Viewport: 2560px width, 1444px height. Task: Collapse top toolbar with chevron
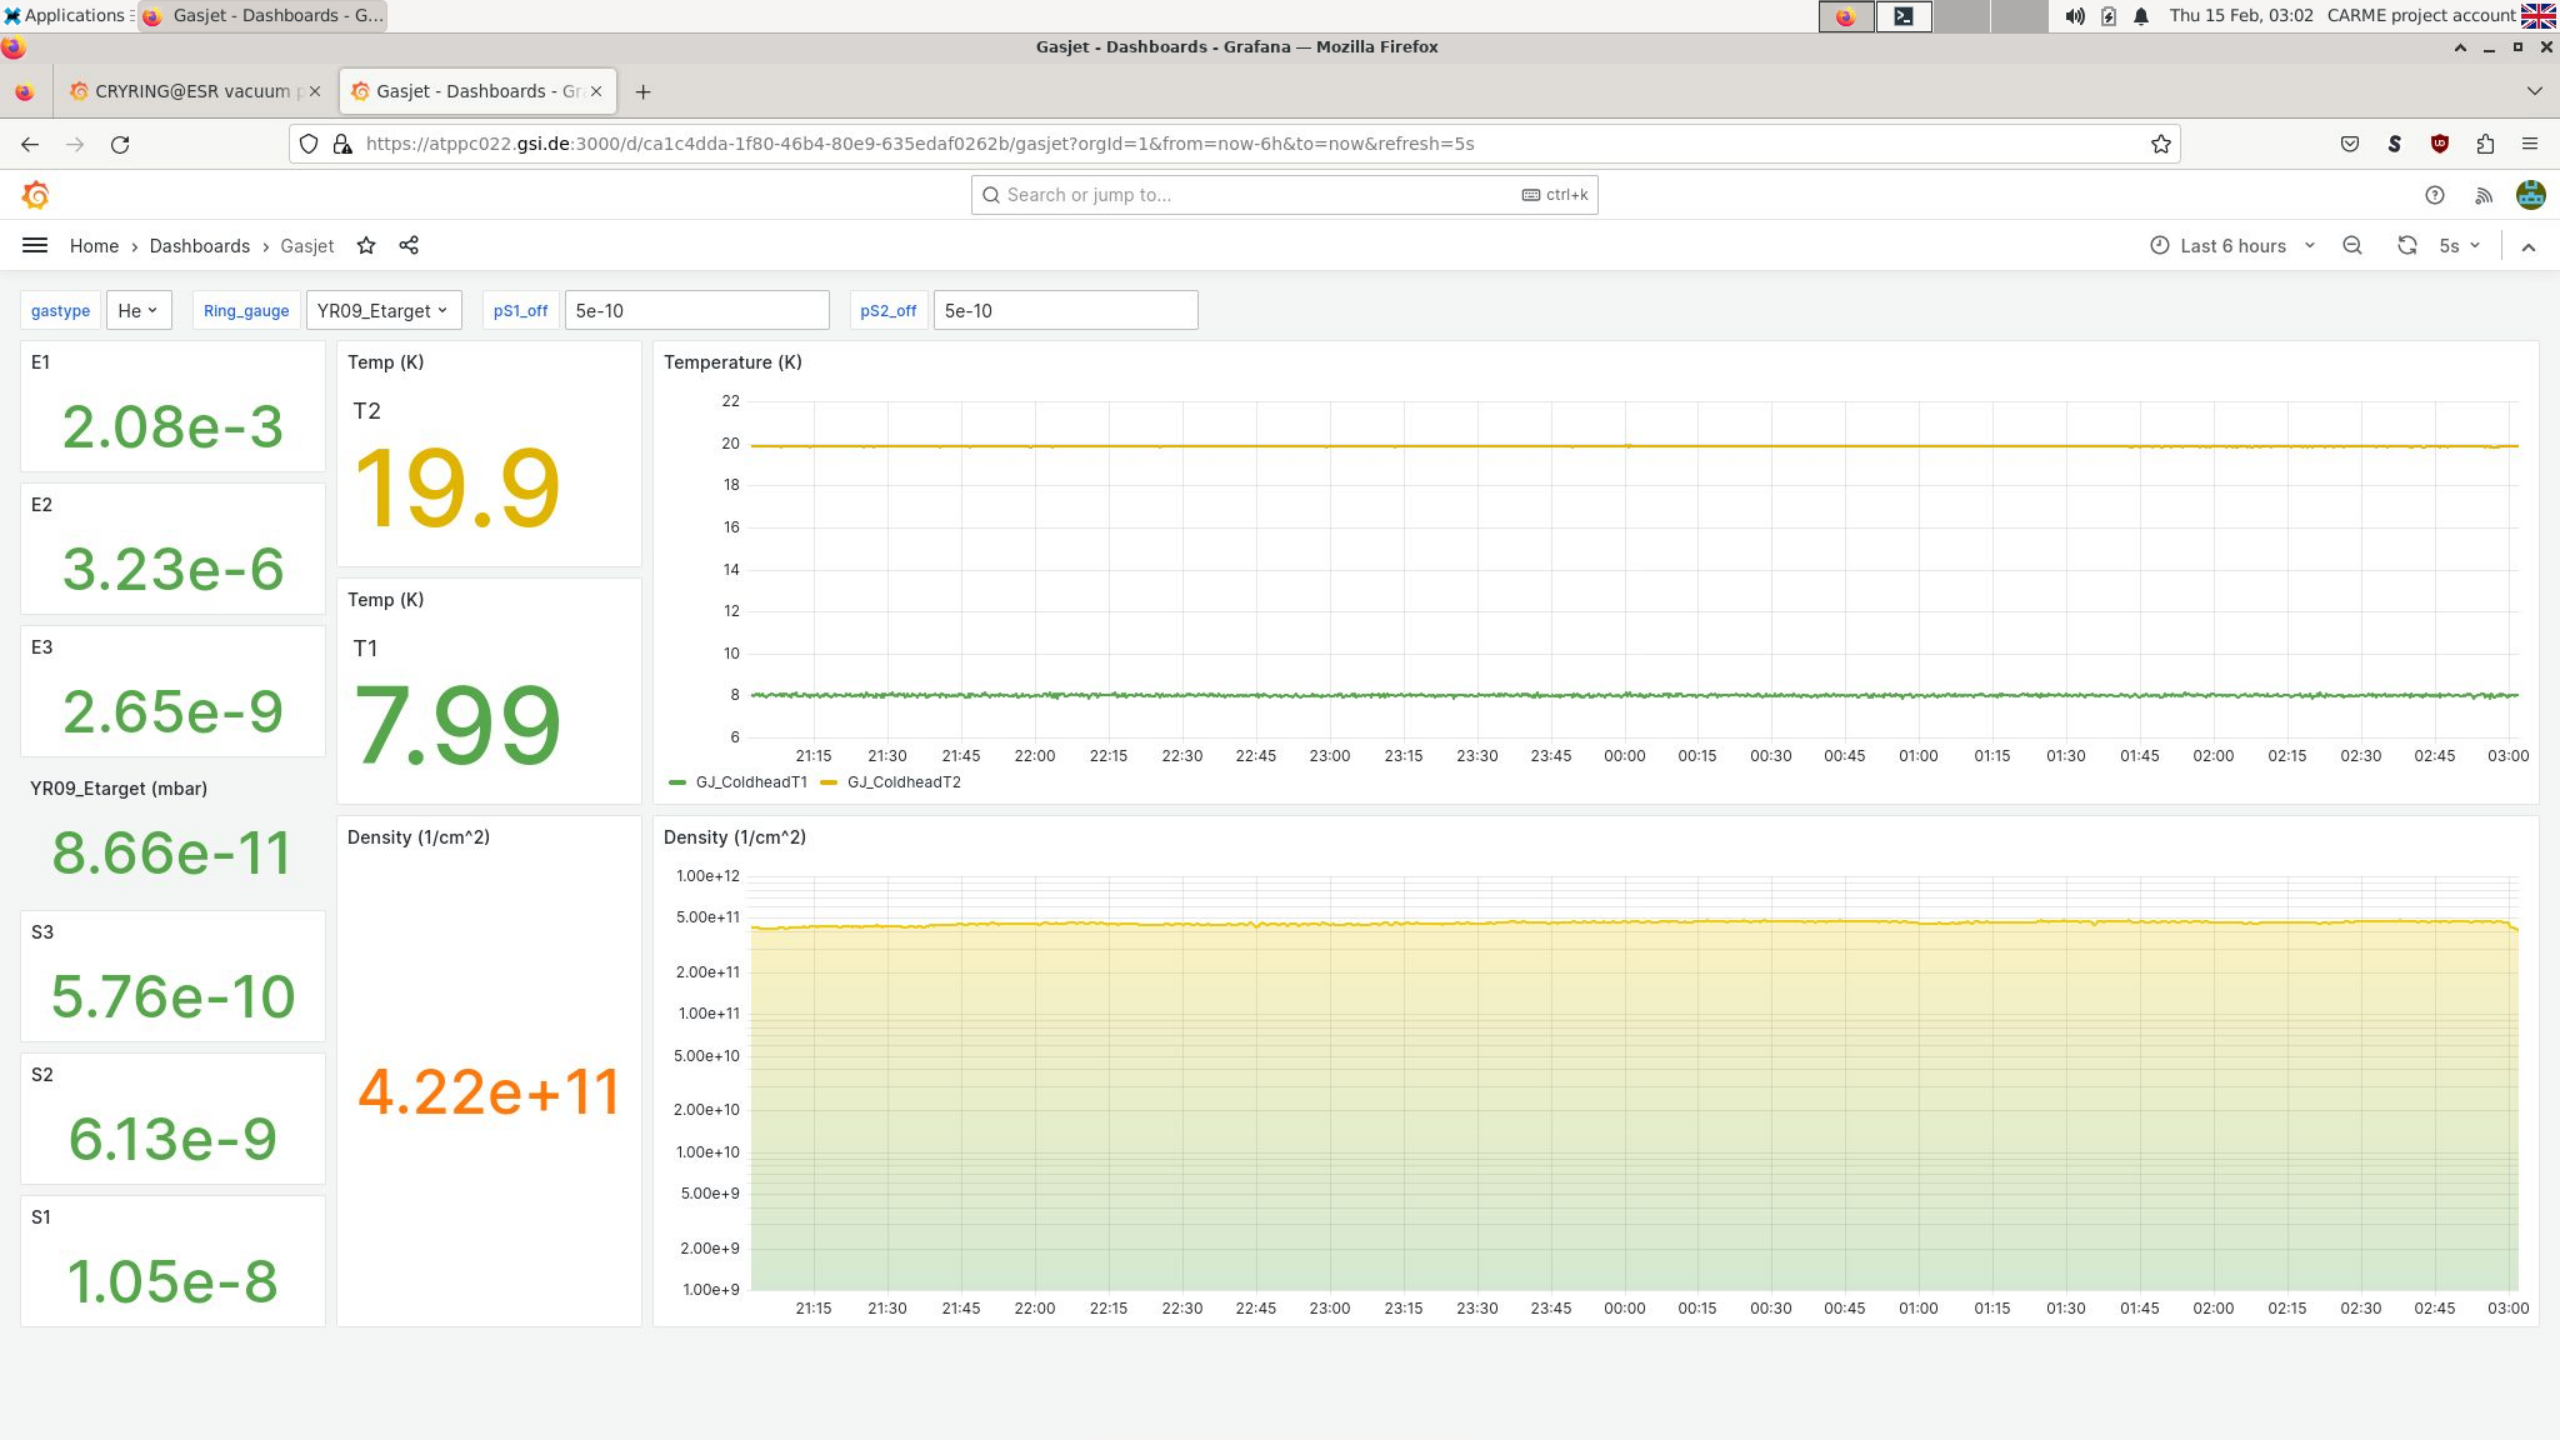pos(2529,247)
